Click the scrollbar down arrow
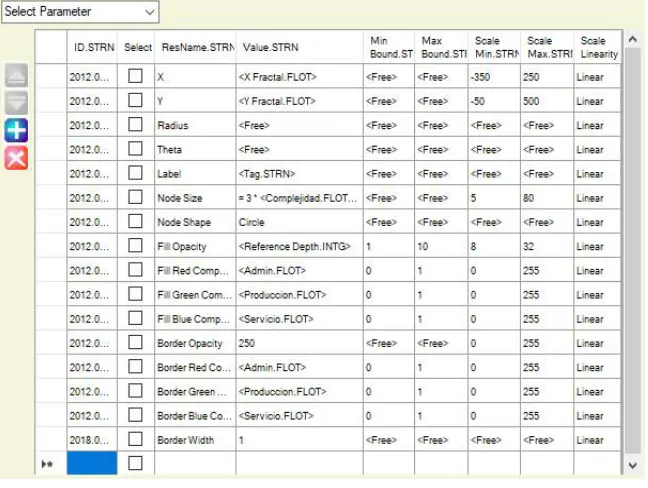Image resolution: width=648 pixels, height=488 pixels. pos(632,466)
